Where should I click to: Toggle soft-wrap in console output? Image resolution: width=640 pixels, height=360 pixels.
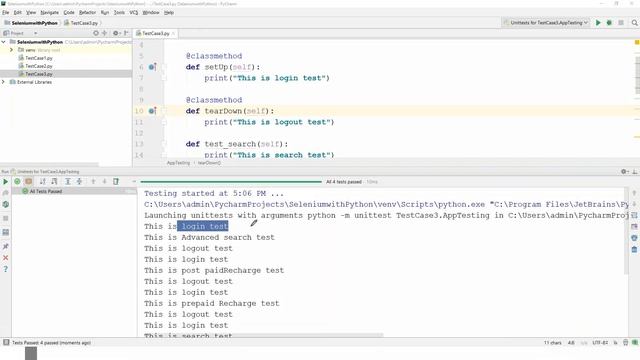click(634, 215)
